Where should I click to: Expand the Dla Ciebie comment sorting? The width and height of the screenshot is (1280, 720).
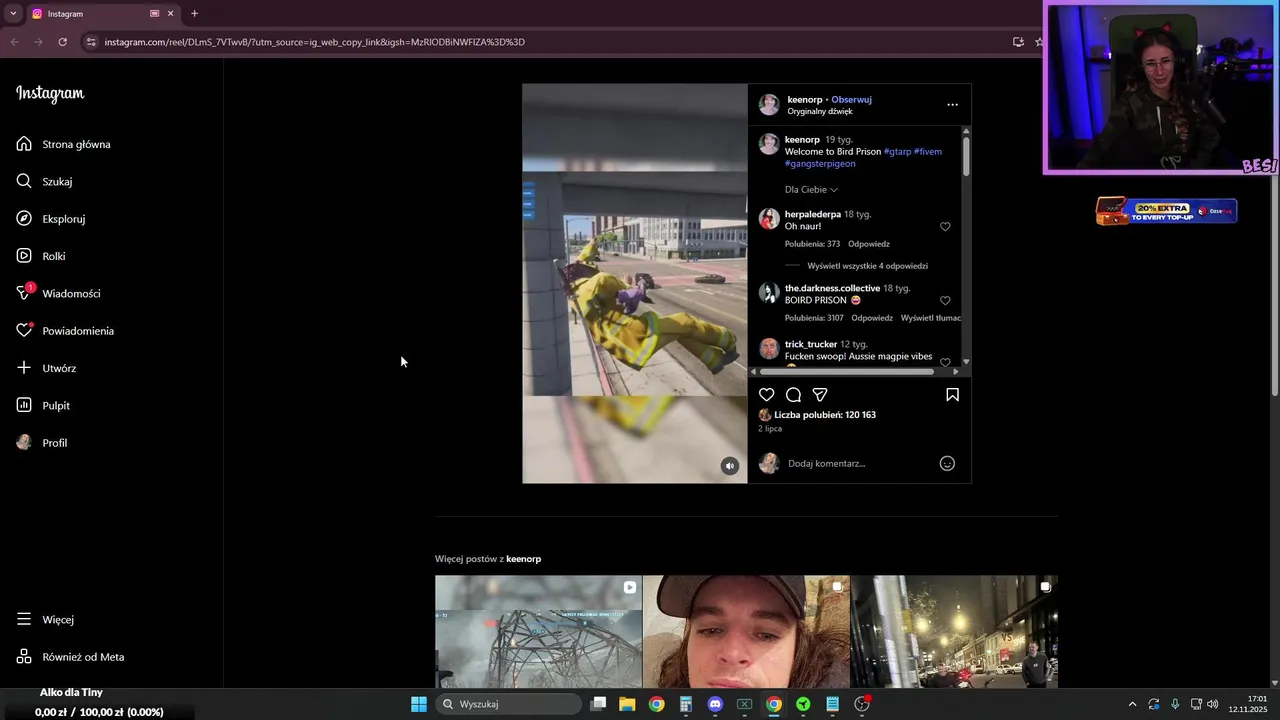coord(811,189)
